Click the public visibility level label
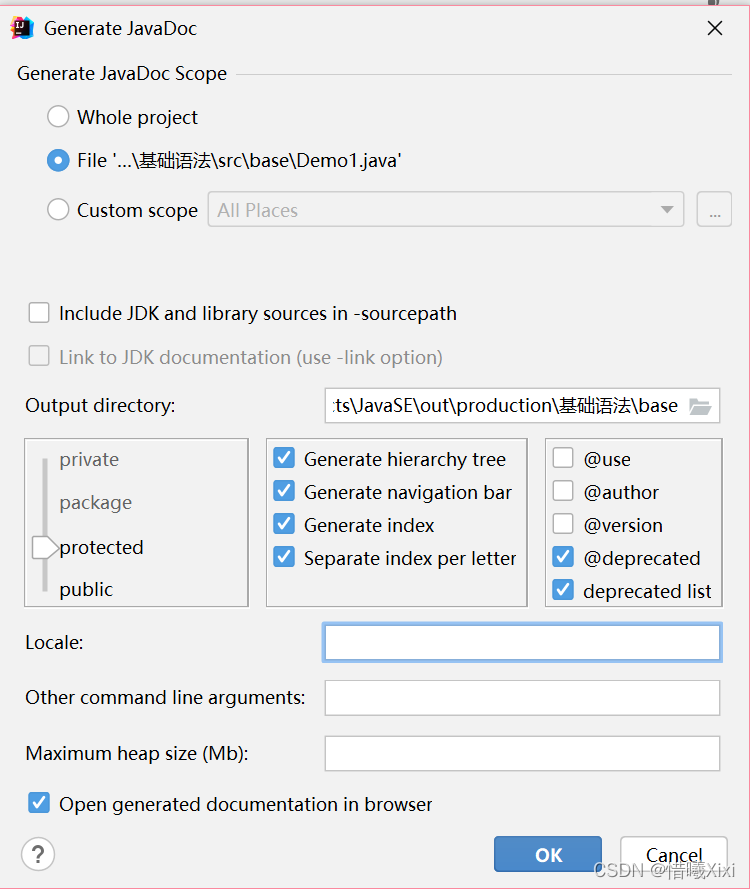Image resolution: width=750 pixels, height=889 pixels. click(86, 589)
